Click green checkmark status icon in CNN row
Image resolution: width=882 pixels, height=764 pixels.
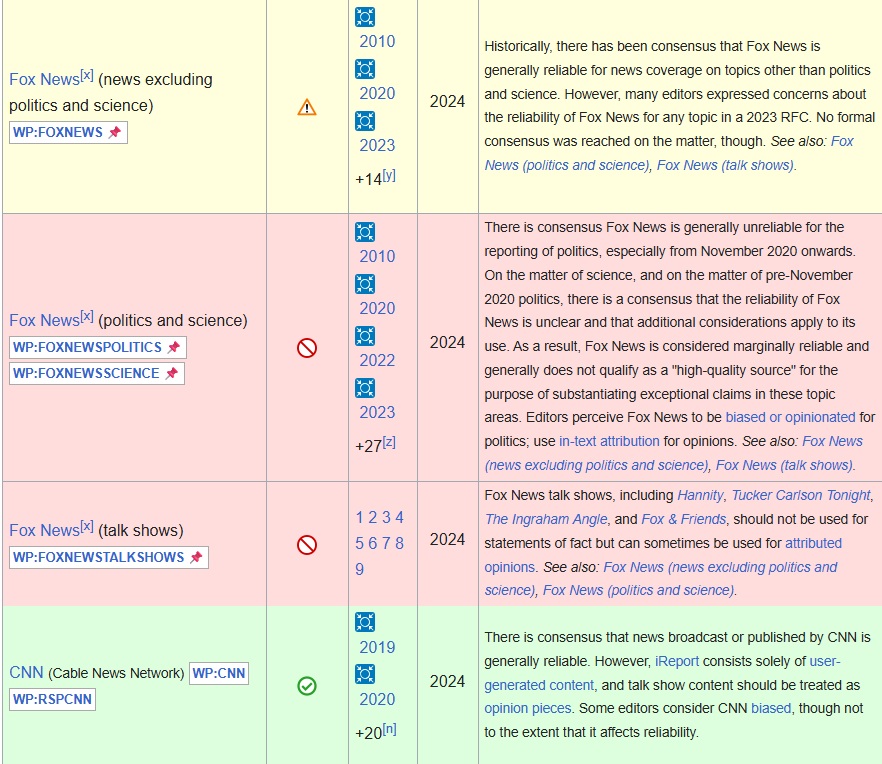tap(307, 686)
